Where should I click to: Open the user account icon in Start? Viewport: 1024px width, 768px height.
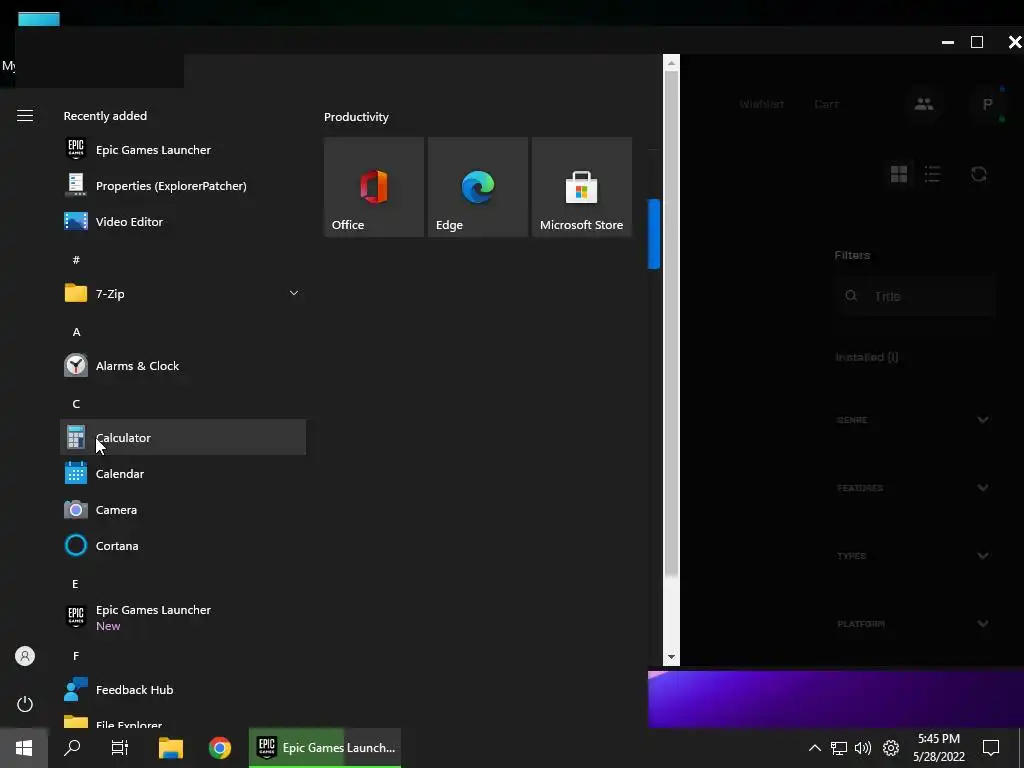click(x=25, y=656)
